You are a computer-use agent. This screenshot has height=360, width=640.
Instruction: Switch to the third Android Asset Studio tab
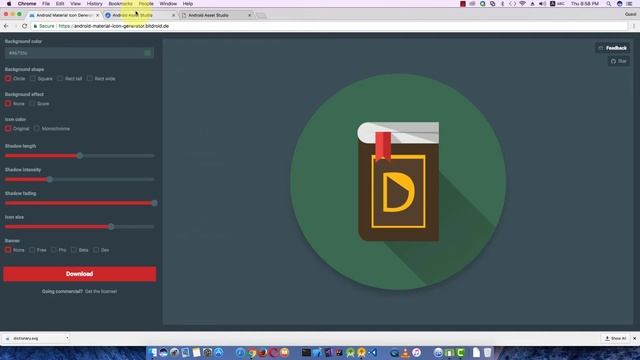216,15
